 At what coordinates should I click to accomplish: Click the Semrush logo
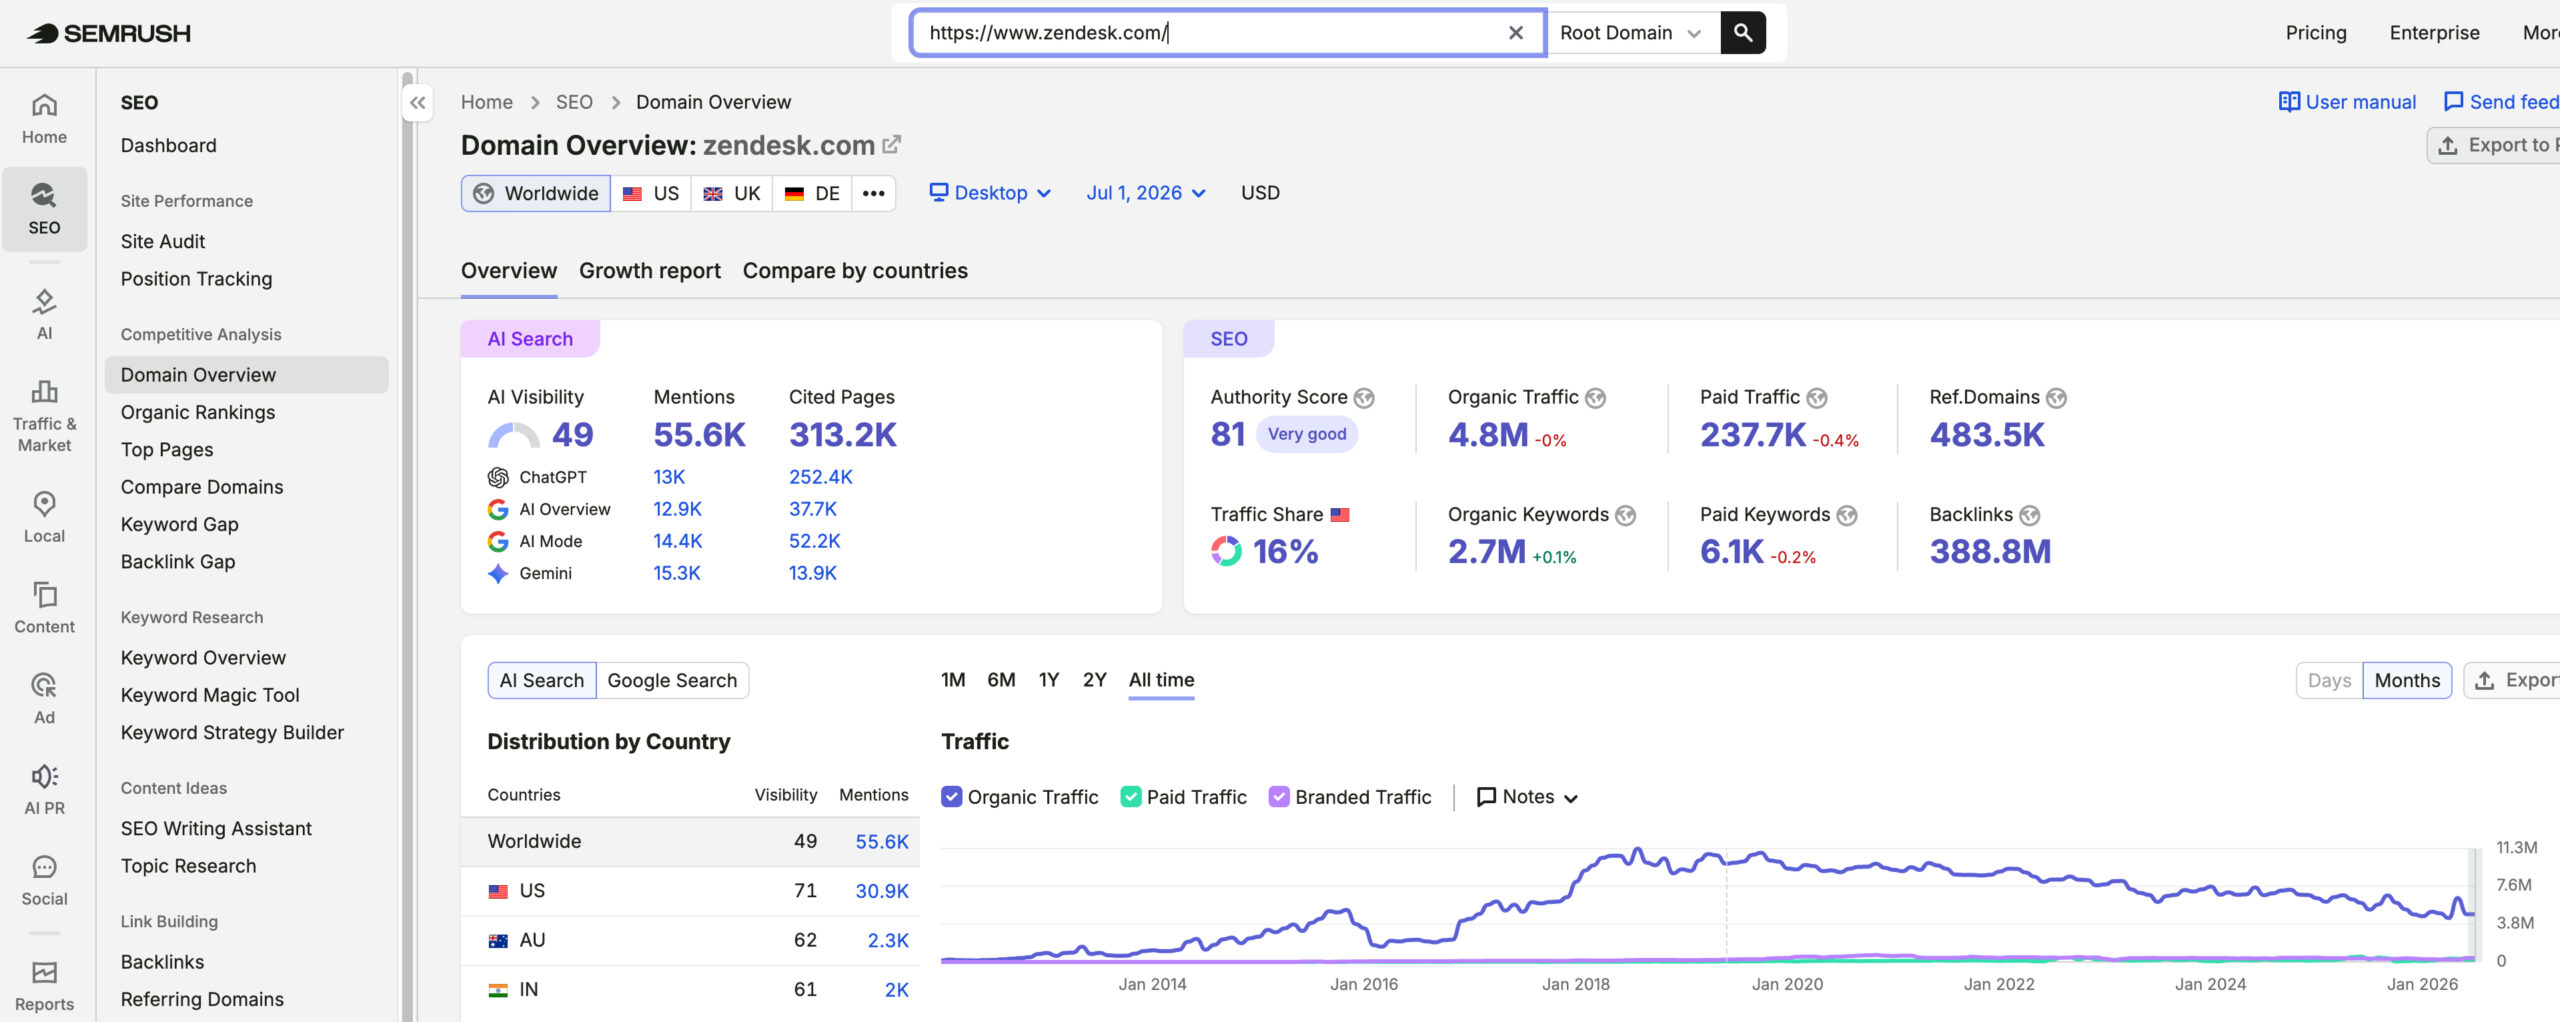click(x=108, y=33)
